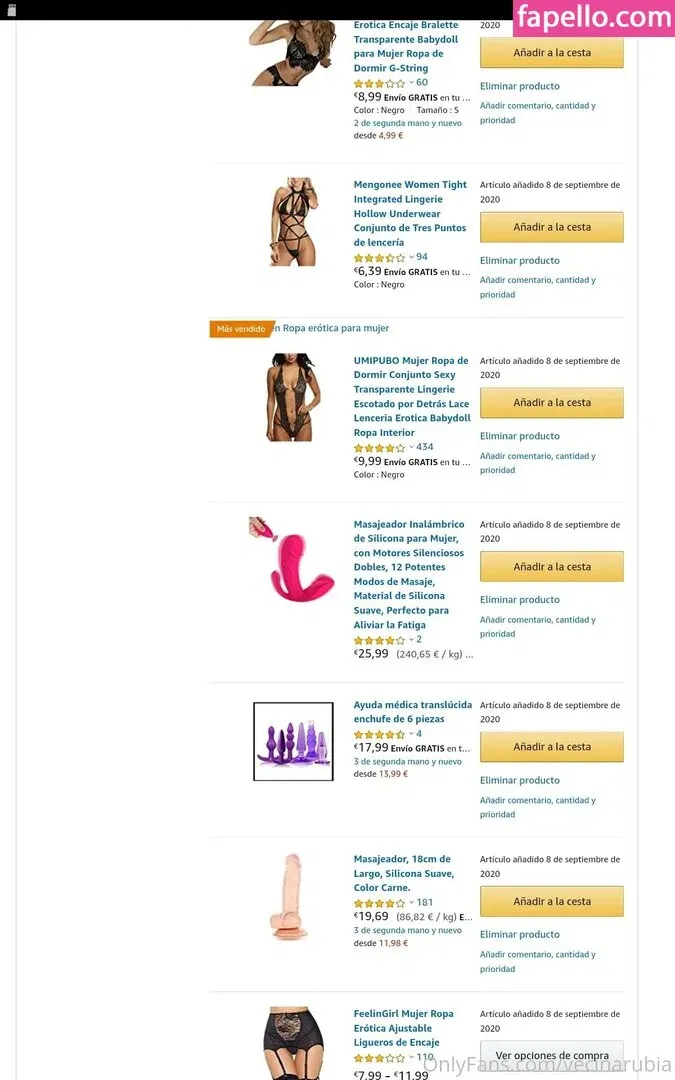
Task: Open the FeelinGirl Mujer Ropa product title
Action: coord(404,1028)
